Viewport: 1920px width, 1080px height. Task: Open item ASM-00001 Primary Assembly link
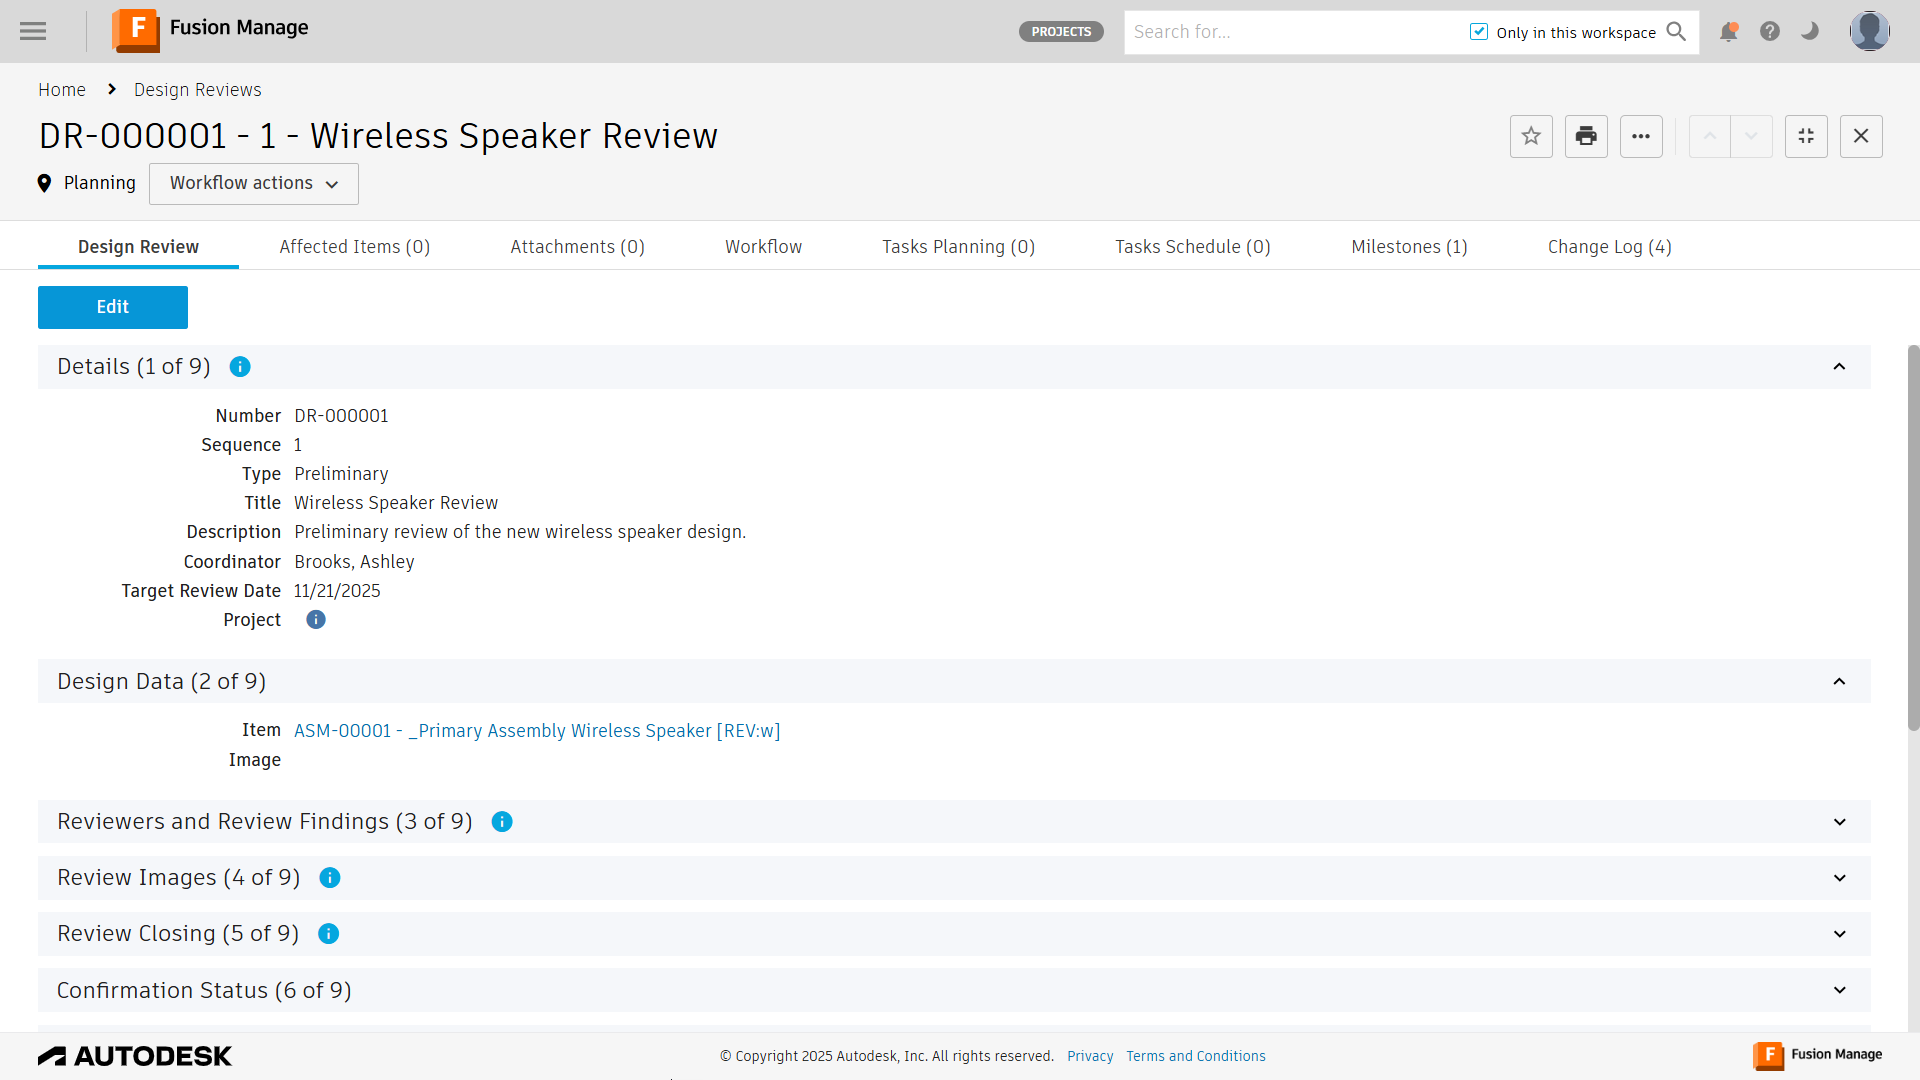point(537,730)
